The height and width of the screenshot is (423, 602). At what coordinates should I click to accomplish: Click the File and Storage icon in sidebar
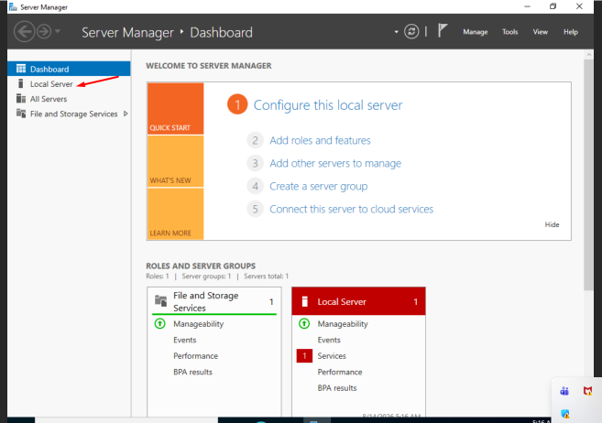pos(21,114)
